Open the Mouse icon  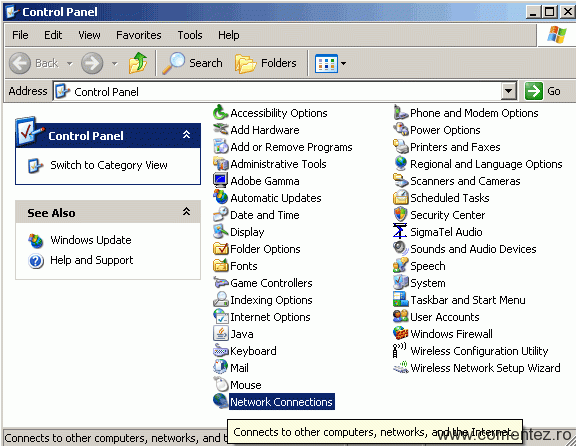point(220,384)
